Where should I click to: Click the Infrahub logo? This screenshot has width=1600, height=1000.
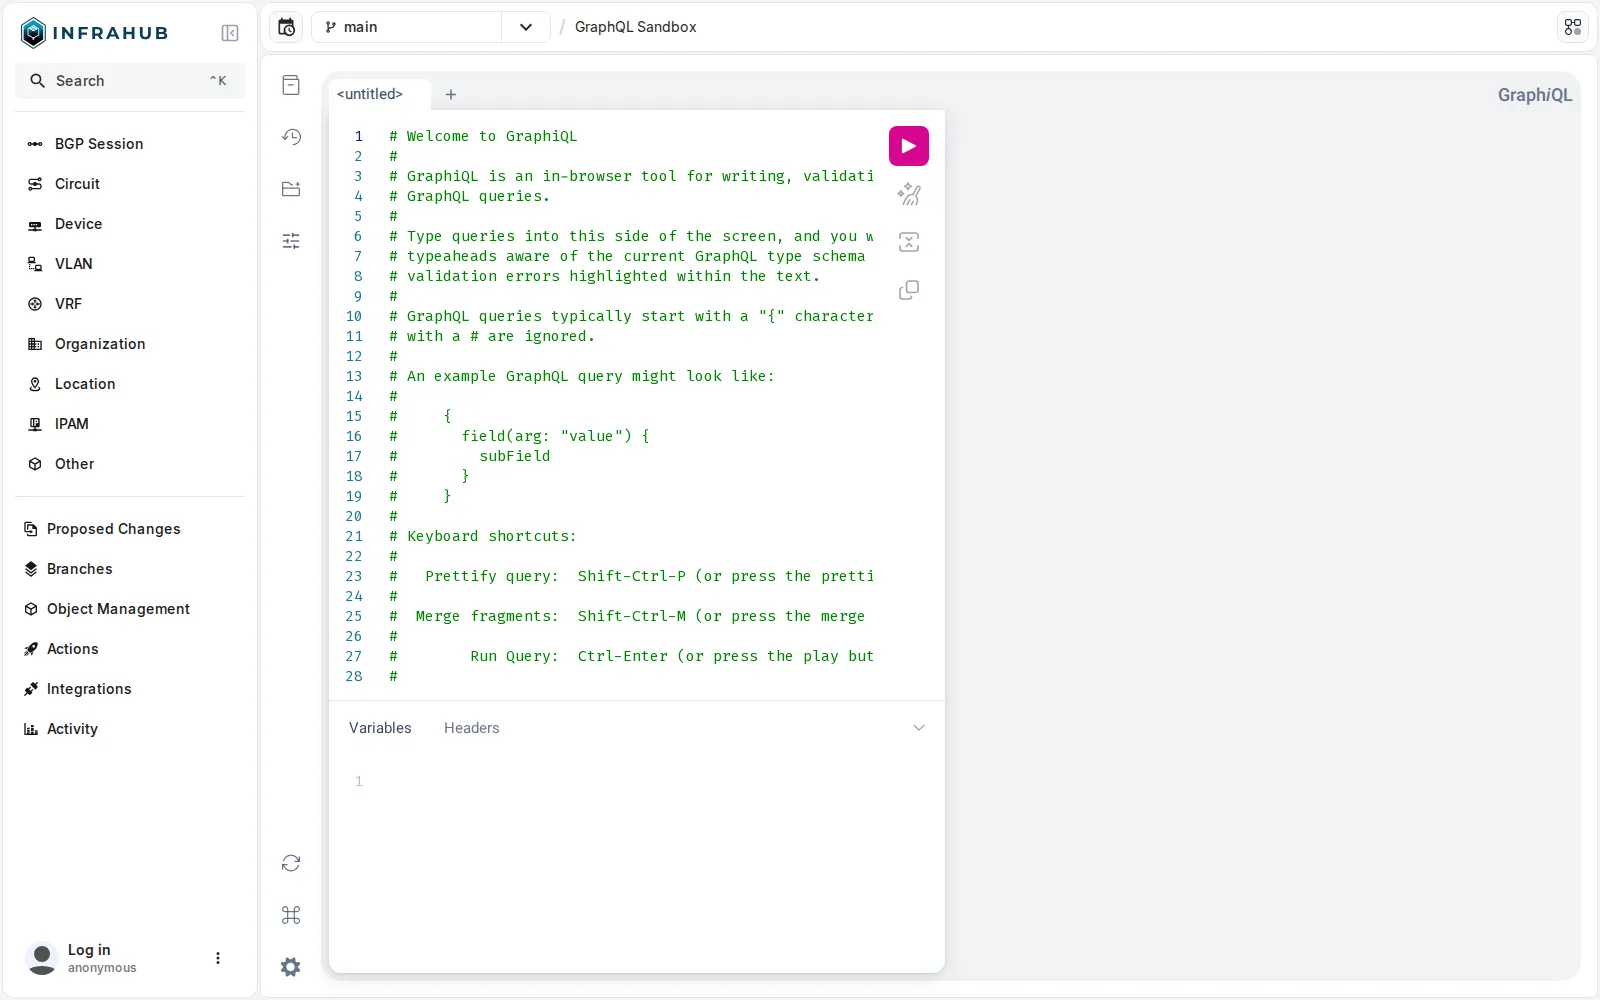point(94,33)
